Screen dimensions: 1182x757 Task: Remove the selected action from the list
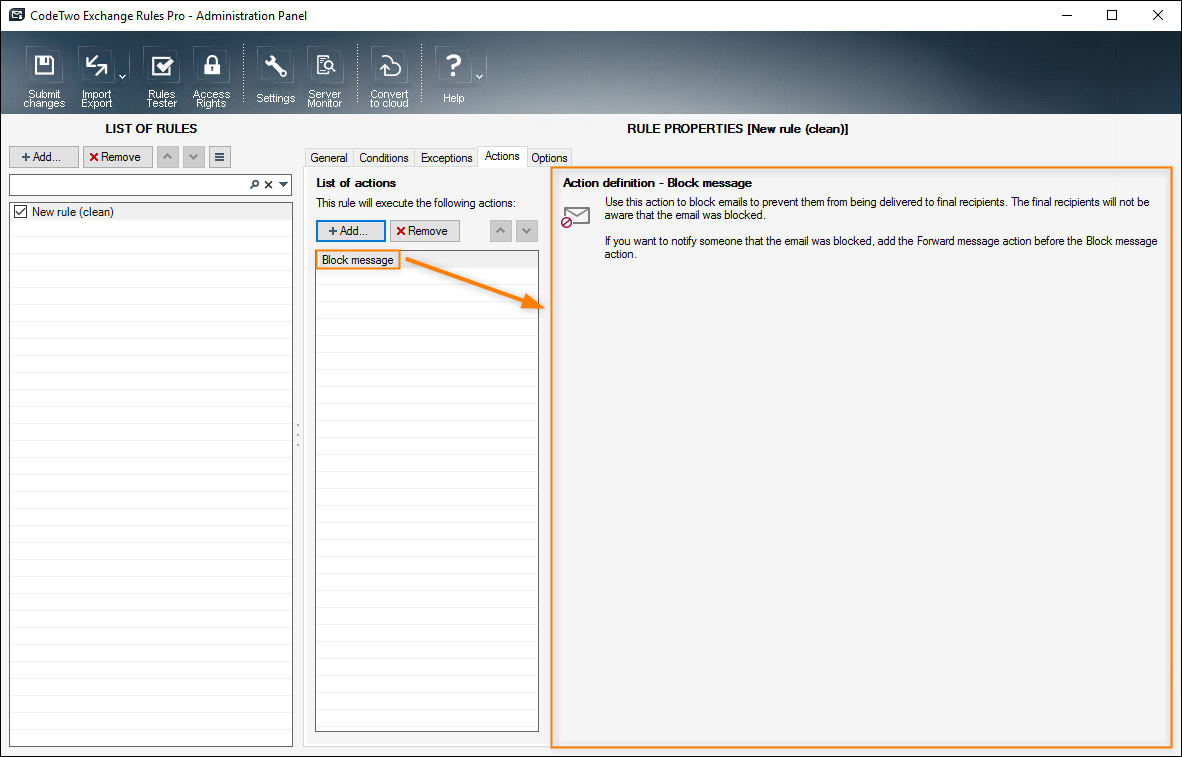point(424,231)
